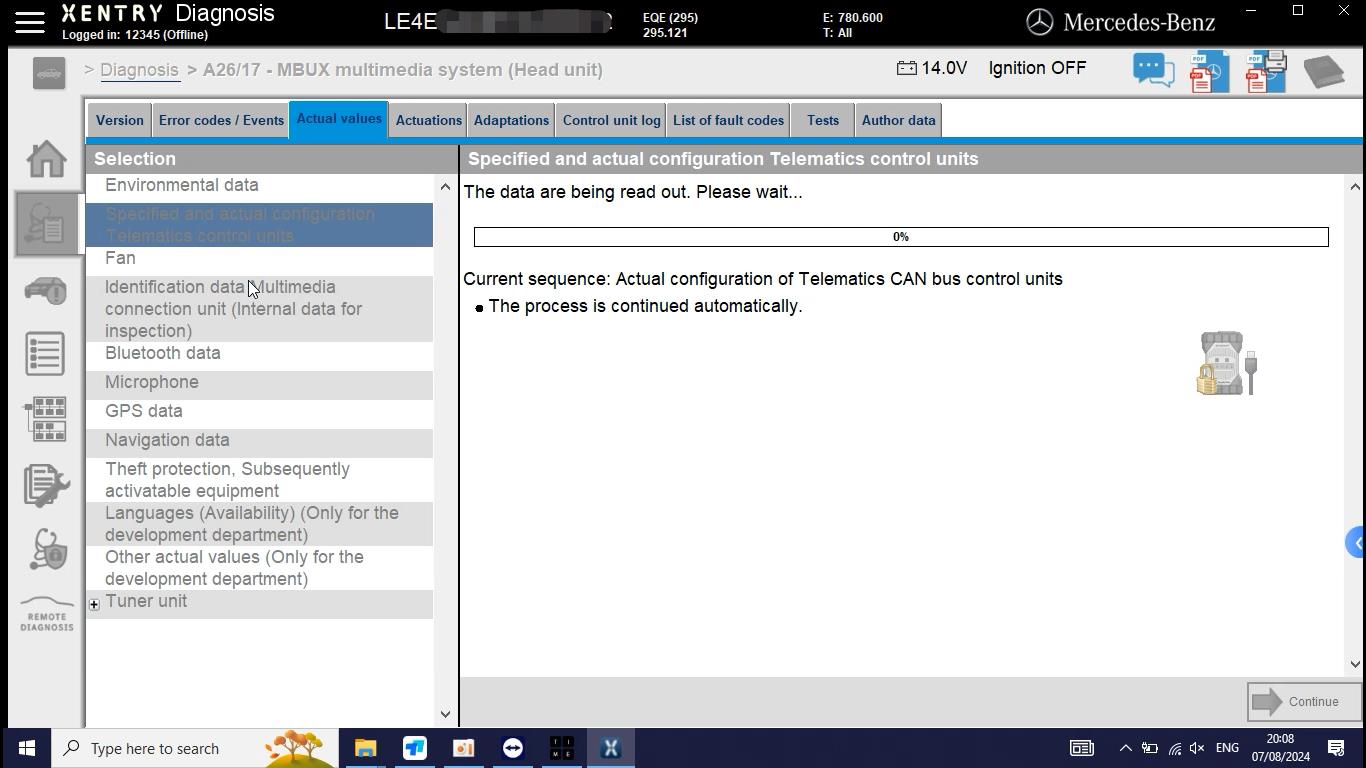The width and height of the screenshot is (1366, 768).
Task: Open the hamburger main menu
Action: 29,22
